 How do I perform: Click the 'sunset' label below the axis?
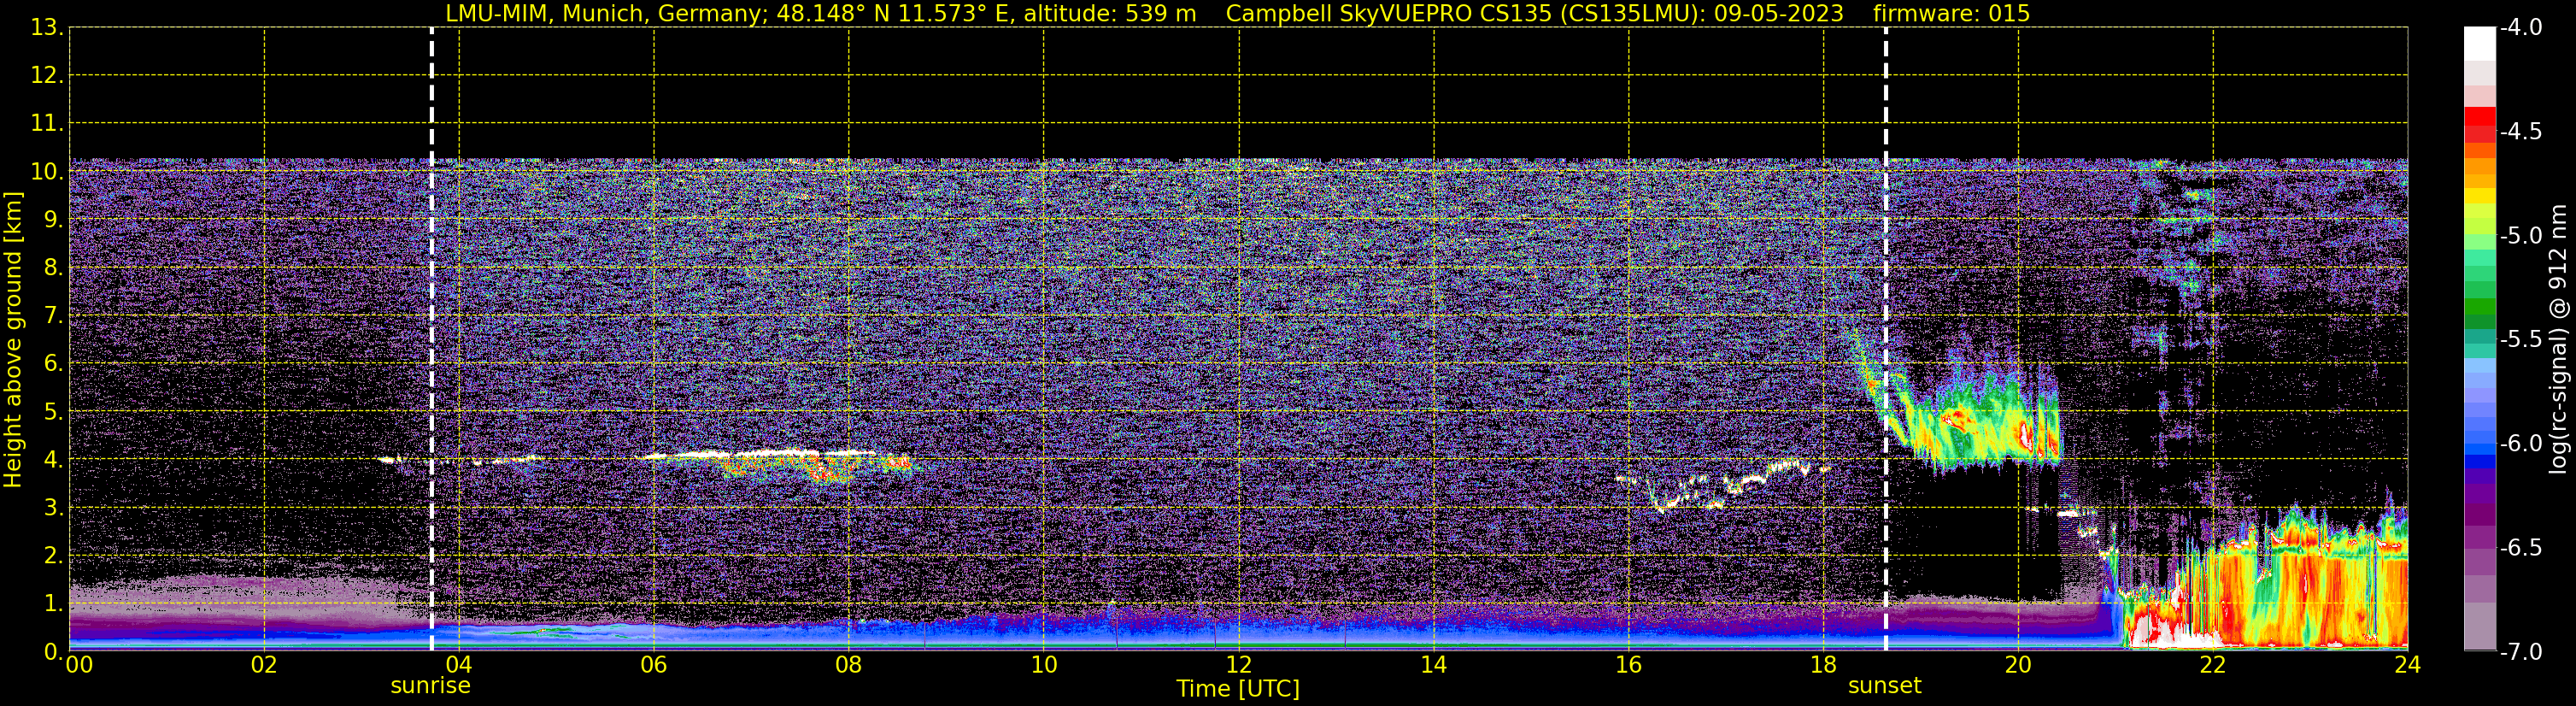point(1884,685)
